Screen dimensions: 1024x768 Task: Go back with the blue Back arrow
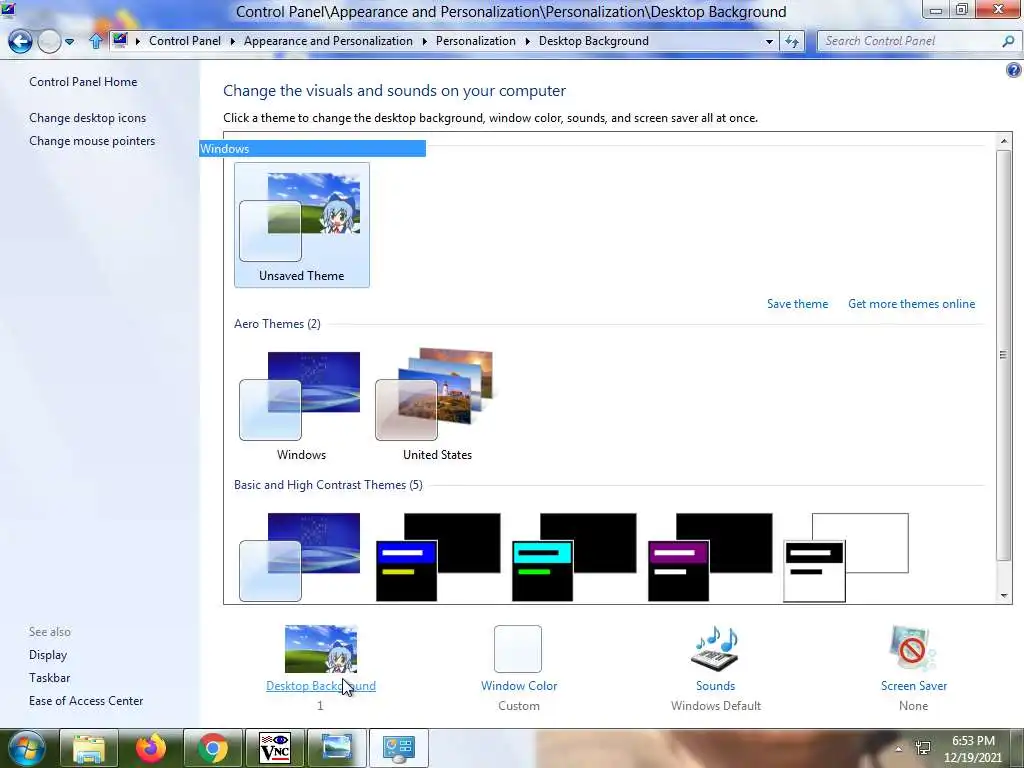20,42
